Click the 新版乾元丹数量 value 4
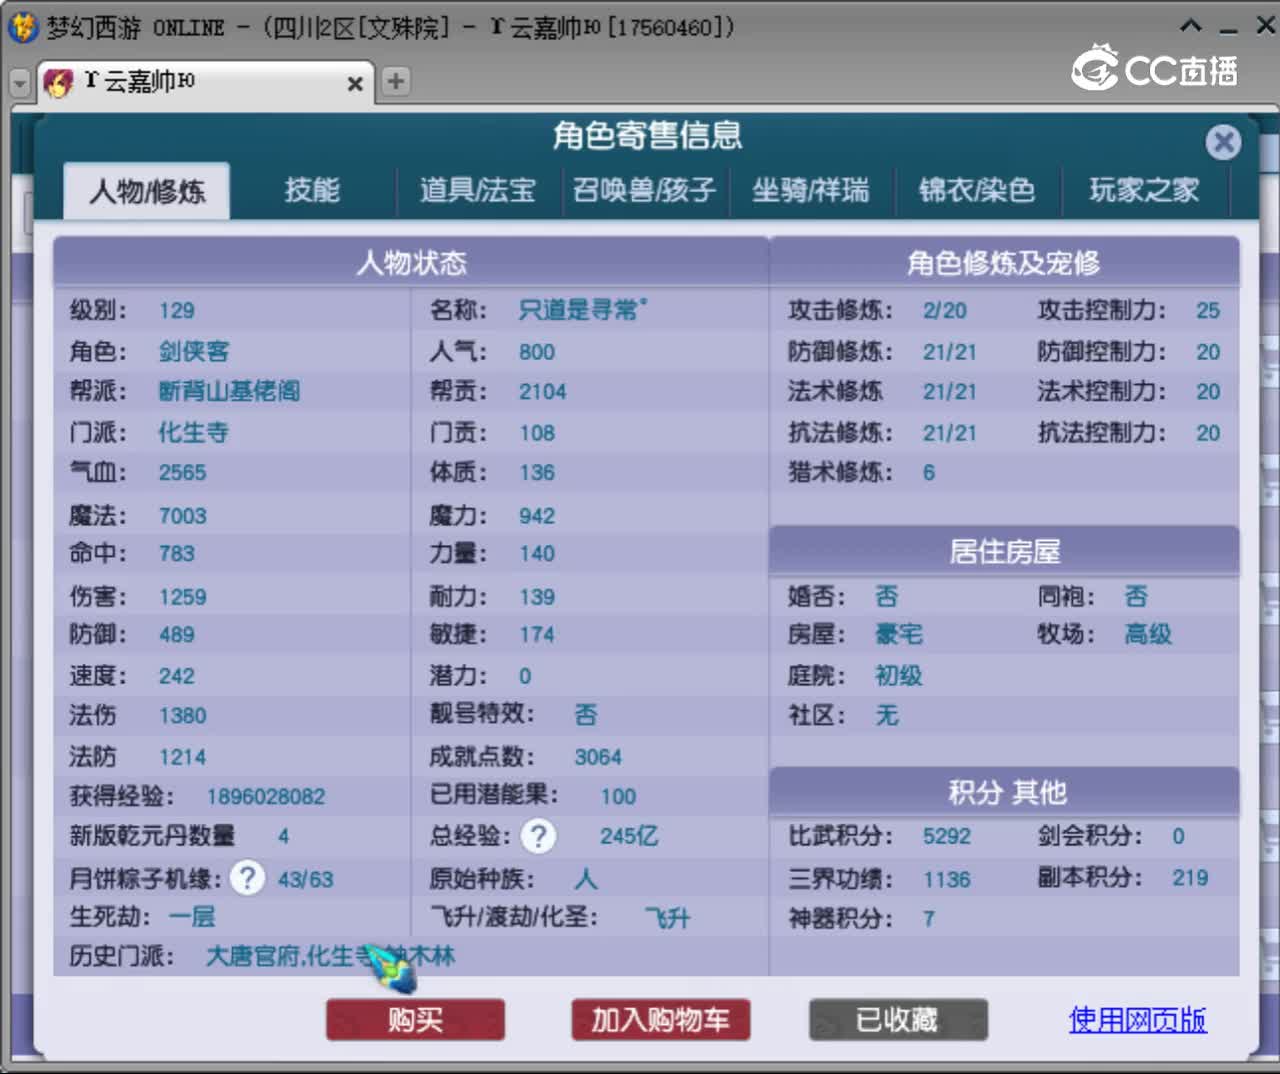Screen dimensions: 1280x1074 pos(284,836)
